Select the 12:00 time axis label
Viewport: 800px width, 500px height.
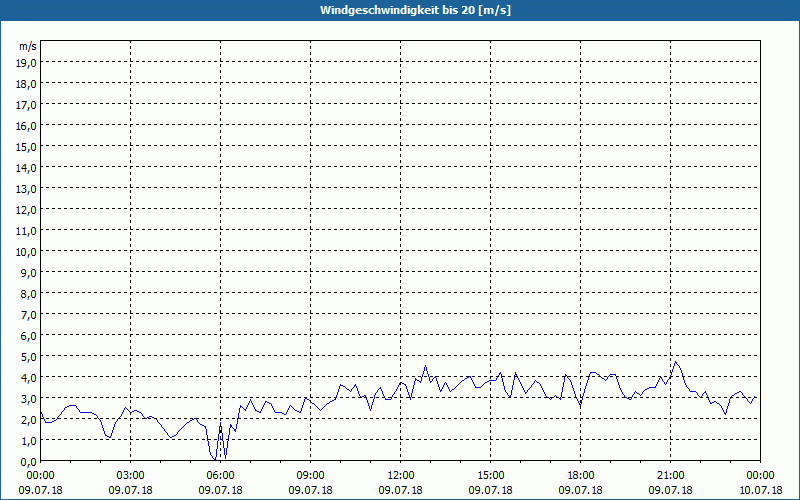pos(401,476)
